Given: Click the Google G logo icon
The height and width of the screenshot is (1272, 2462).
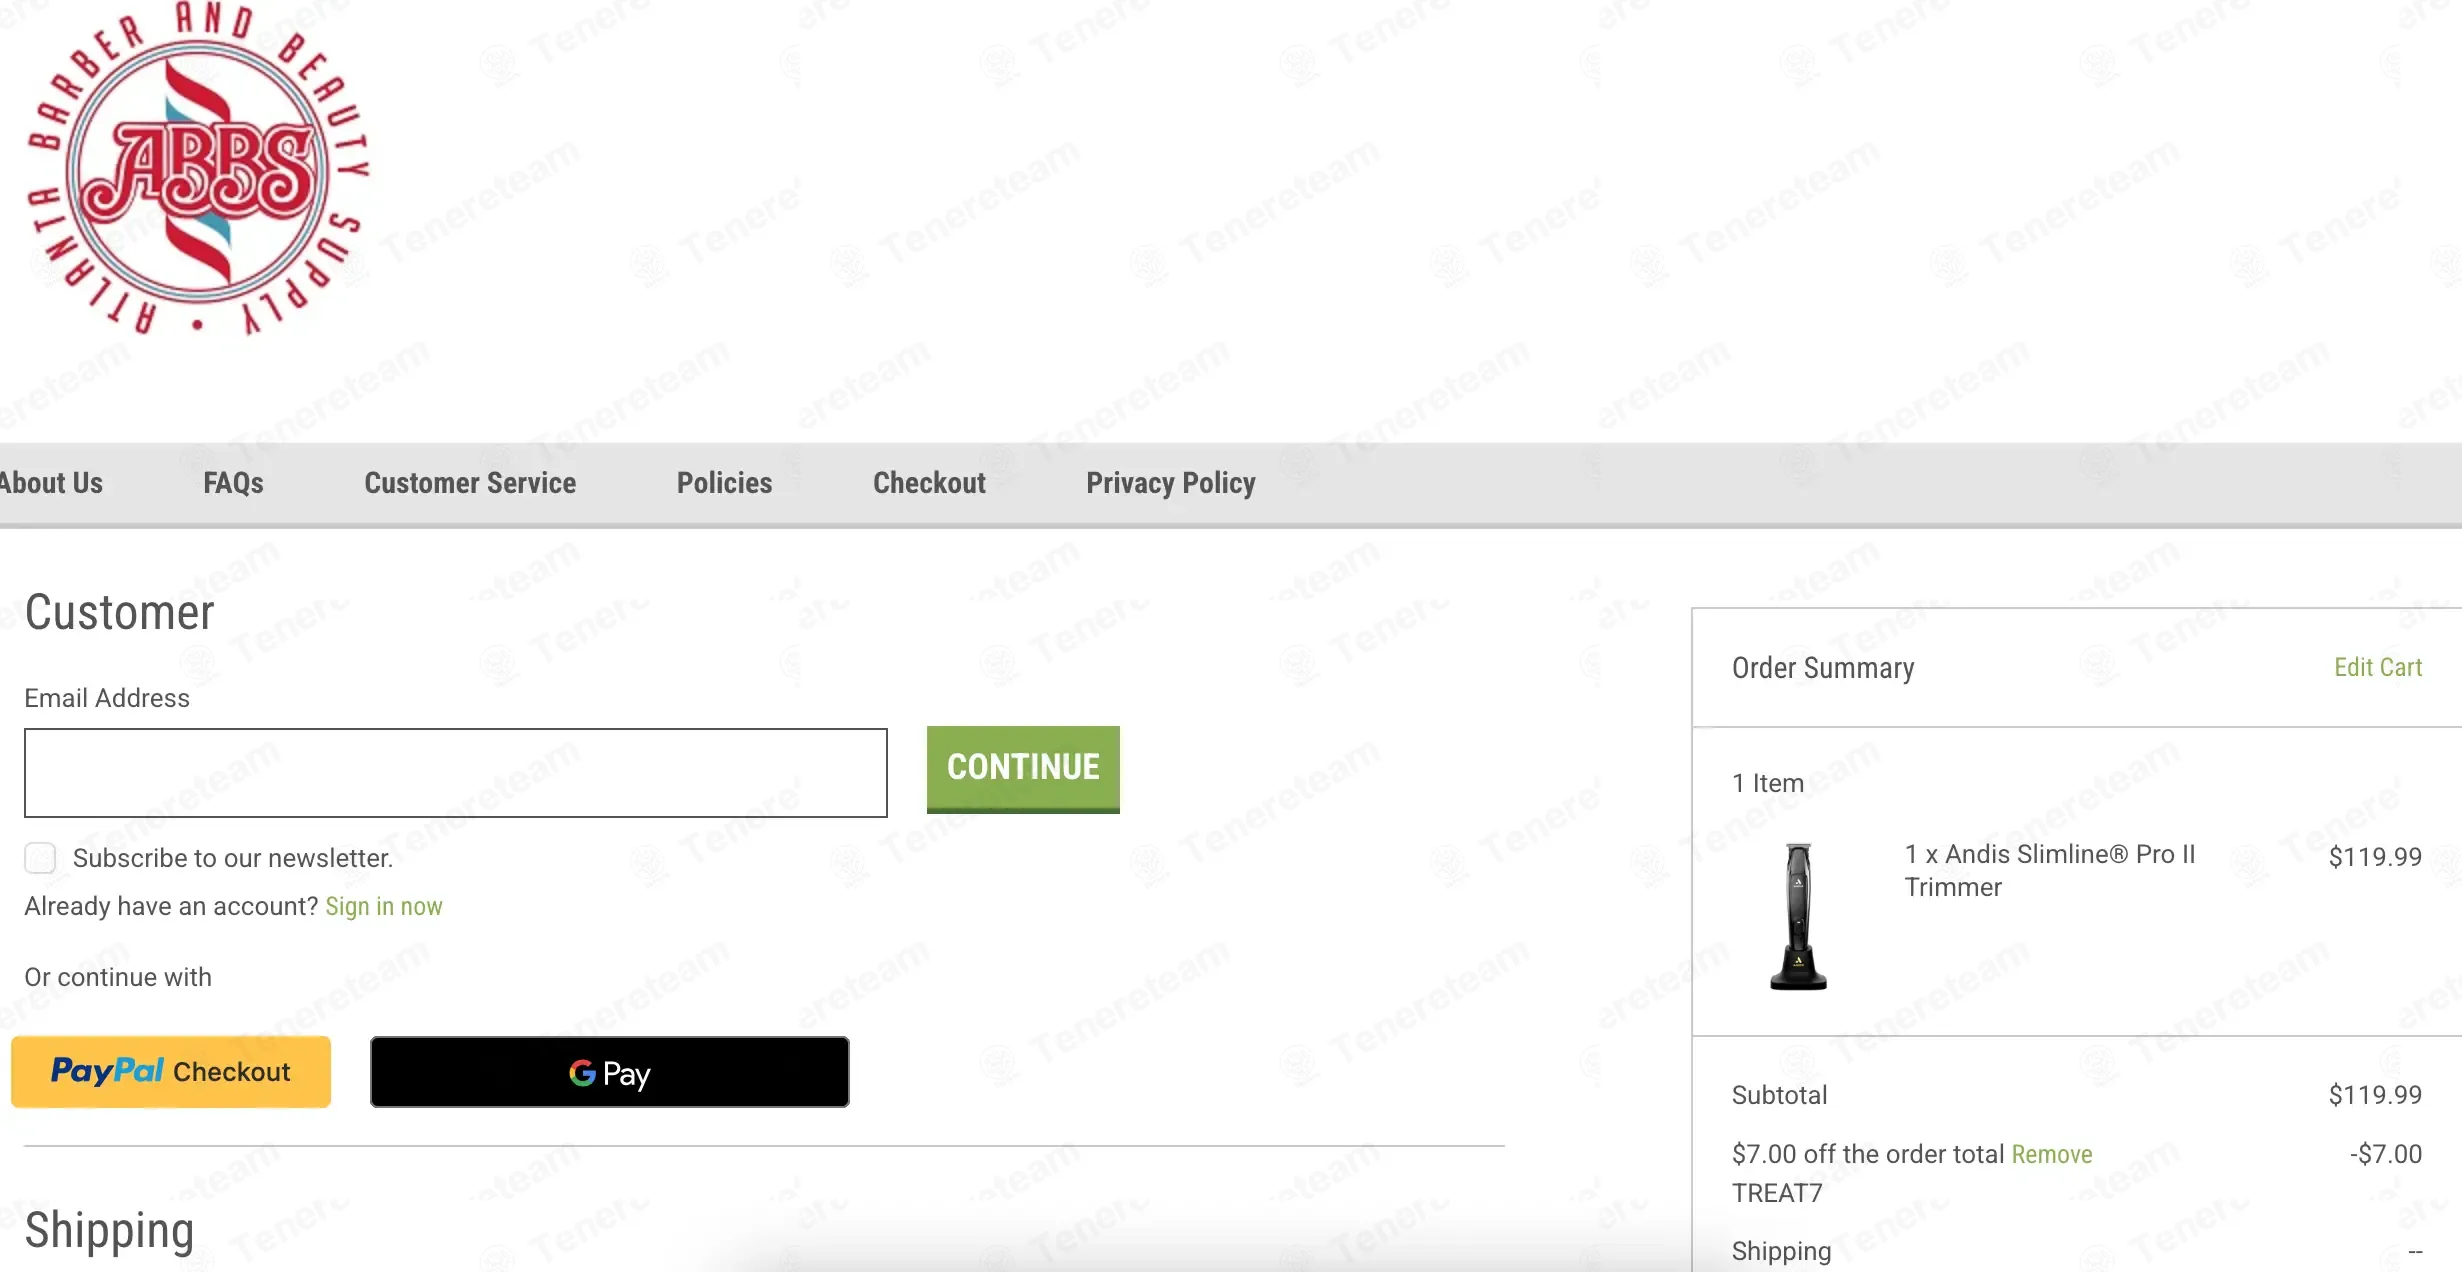Looking at the screenshot, I should point(582,1073).
